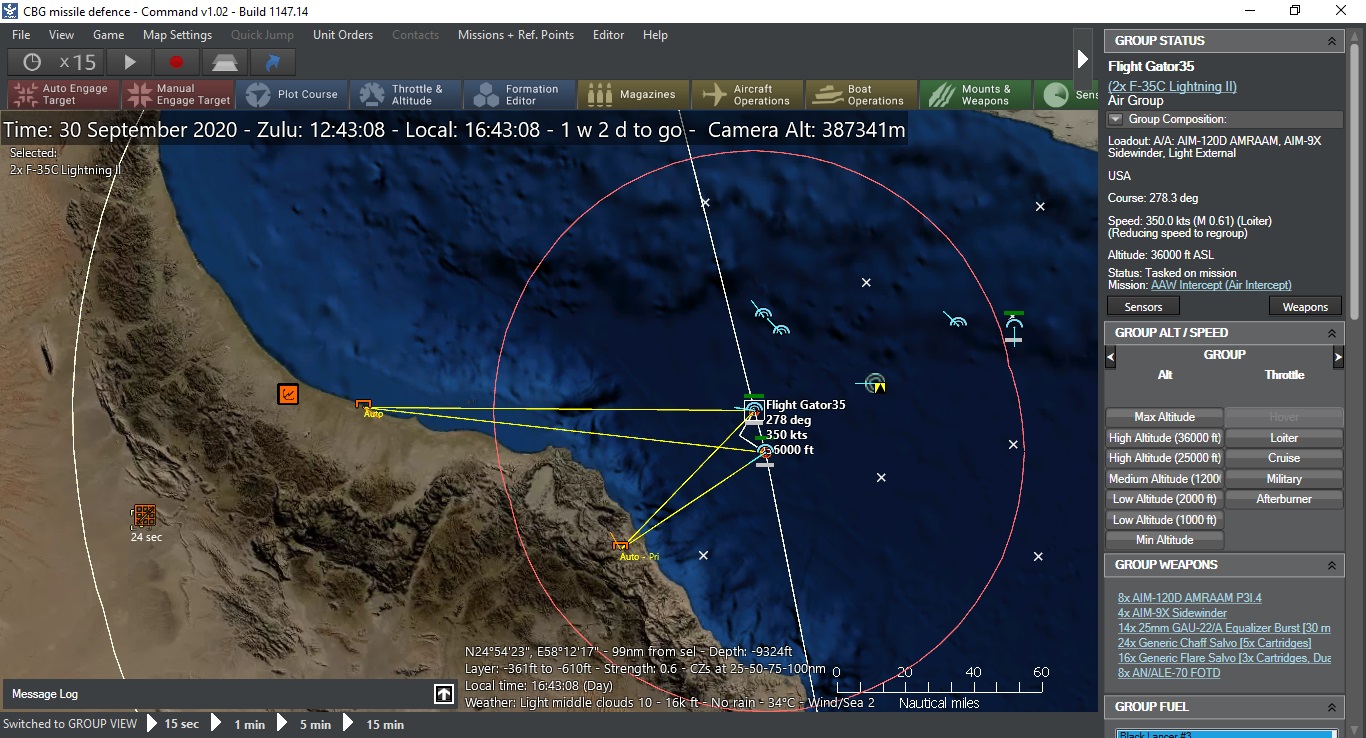Select the hostile unit marked 24 sec
The height and width of the screenshot is (738, 1366).
pos(145,515)
